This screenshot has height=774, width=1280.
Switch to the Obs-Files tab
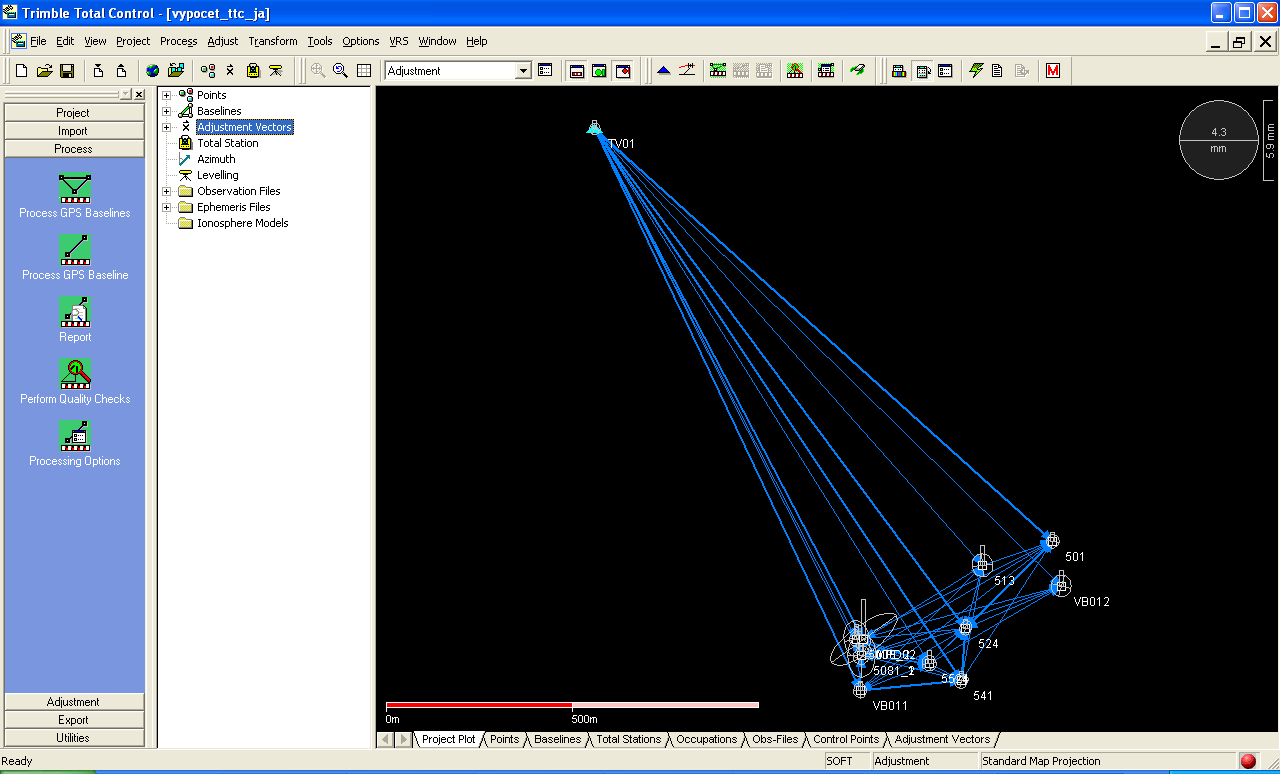pos(775,739)
